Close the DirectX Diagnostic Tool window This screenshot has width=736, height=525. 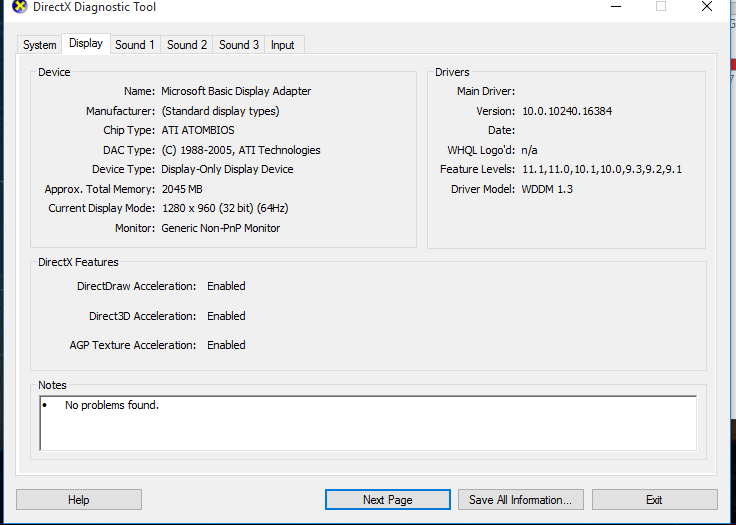click(707, 7)
